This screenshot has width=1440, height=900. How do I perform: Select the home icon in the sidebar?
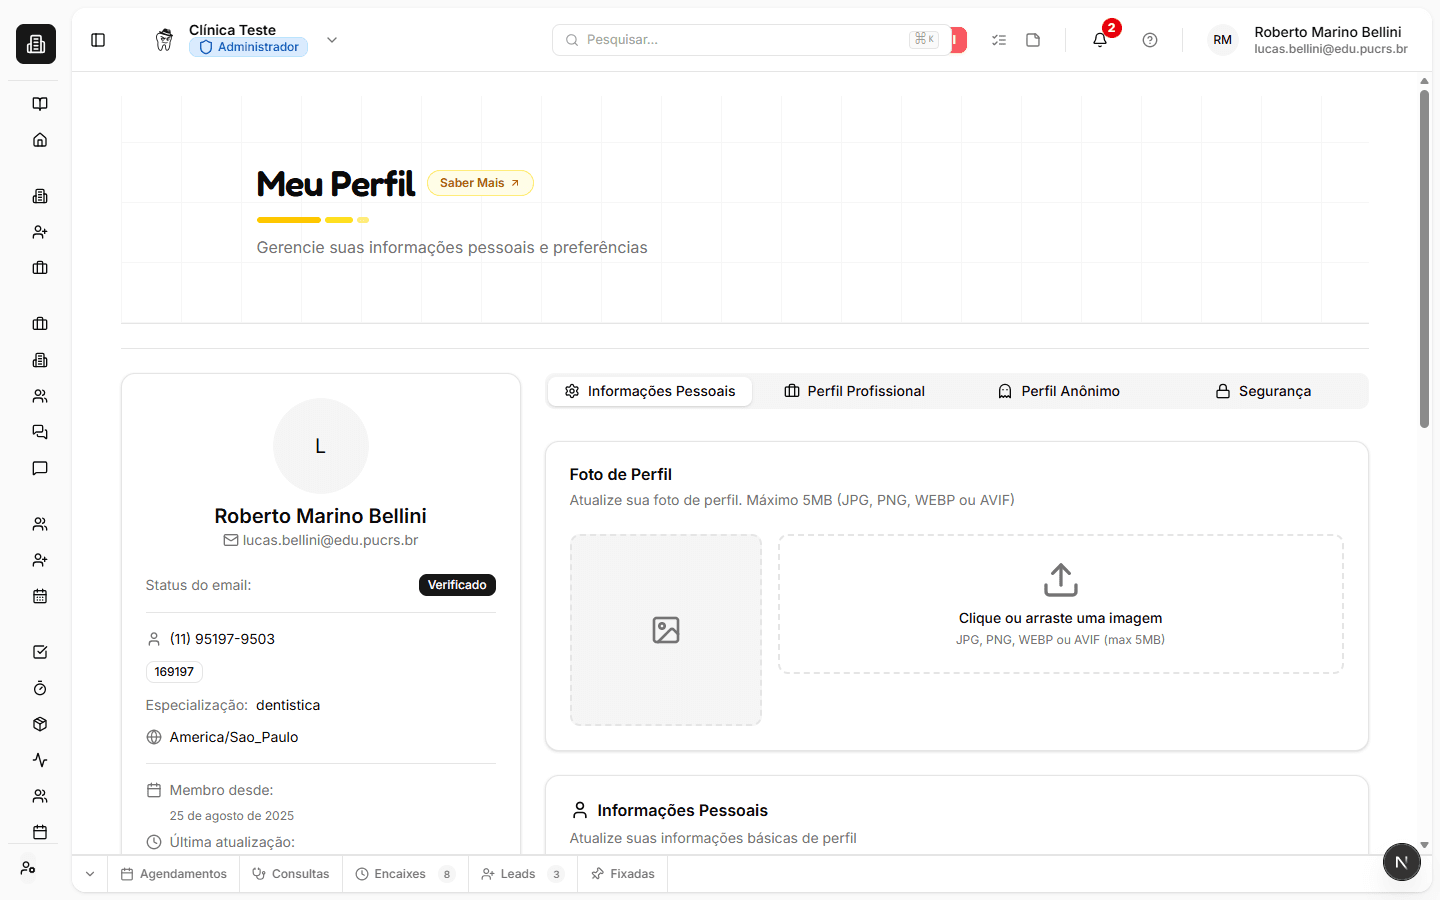pos(39,139)
